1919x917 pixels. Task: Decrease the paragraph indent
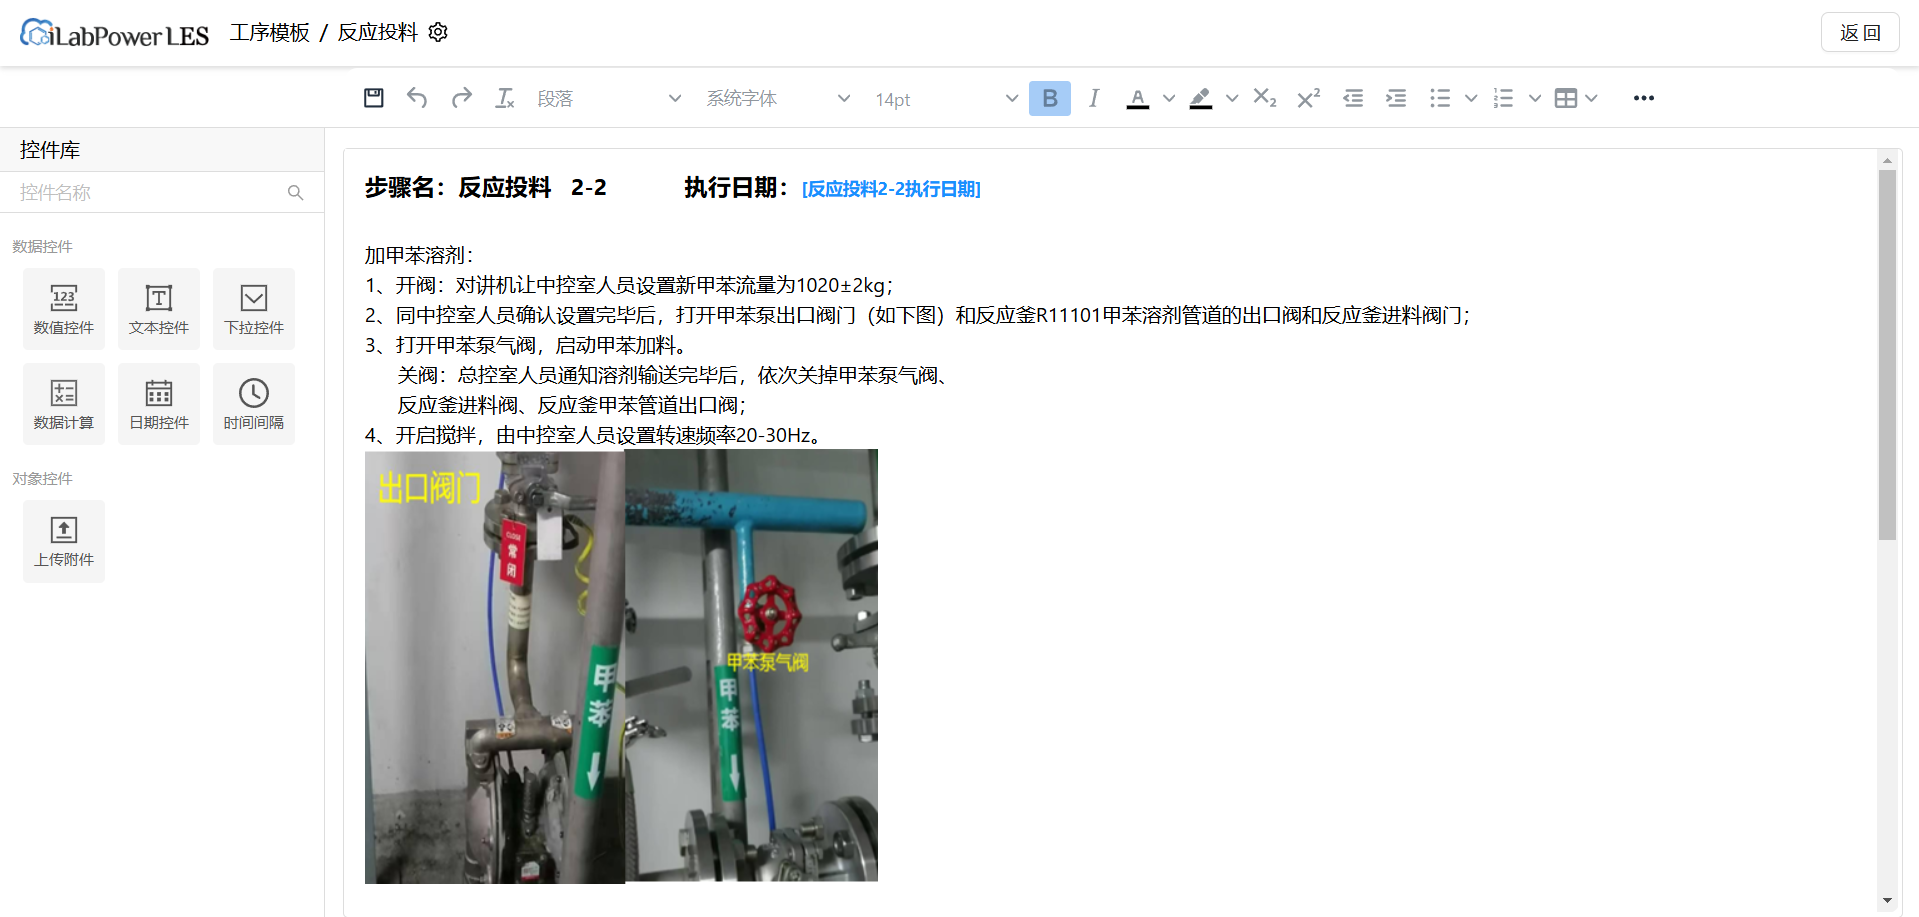click(1353, 98)
